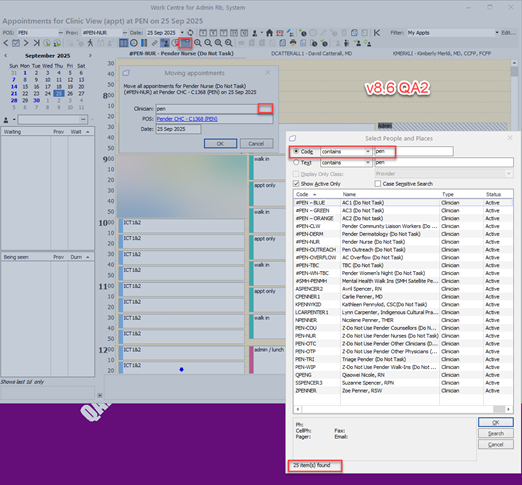Toggle the column layout view icon

(x=123, y=43)
